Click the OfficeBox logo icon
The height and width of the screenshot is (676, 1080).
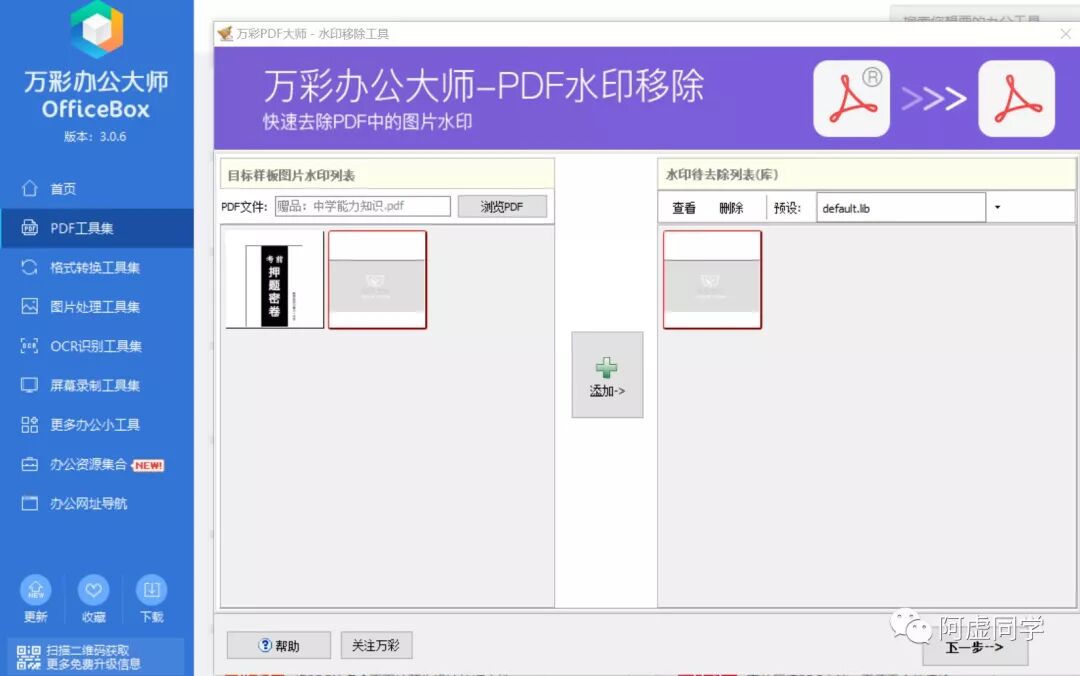pyautogui.click(x=96, y=29)
